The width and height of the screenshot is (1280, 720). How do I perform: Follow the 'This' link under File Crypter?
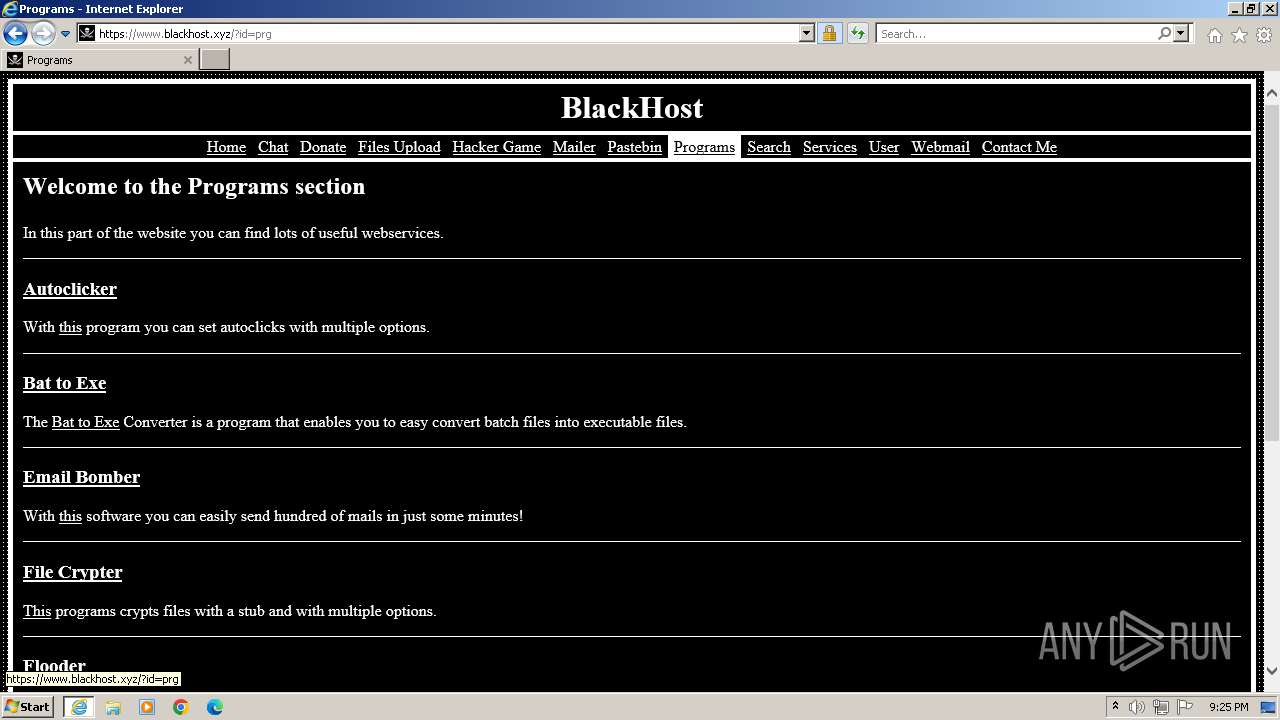tap(37, 611)
